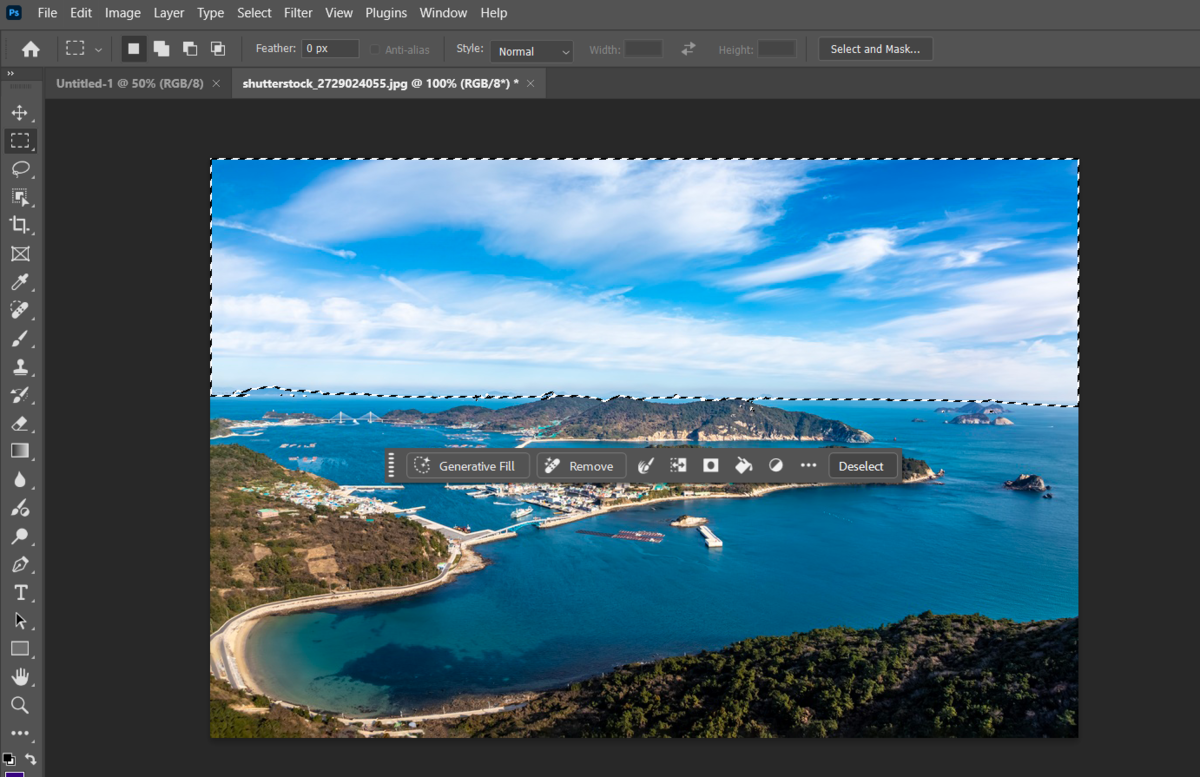Enable Subtract from selection mode
Image resolution: width=1200 pixels, height=777 pixels.
point(190,49)
